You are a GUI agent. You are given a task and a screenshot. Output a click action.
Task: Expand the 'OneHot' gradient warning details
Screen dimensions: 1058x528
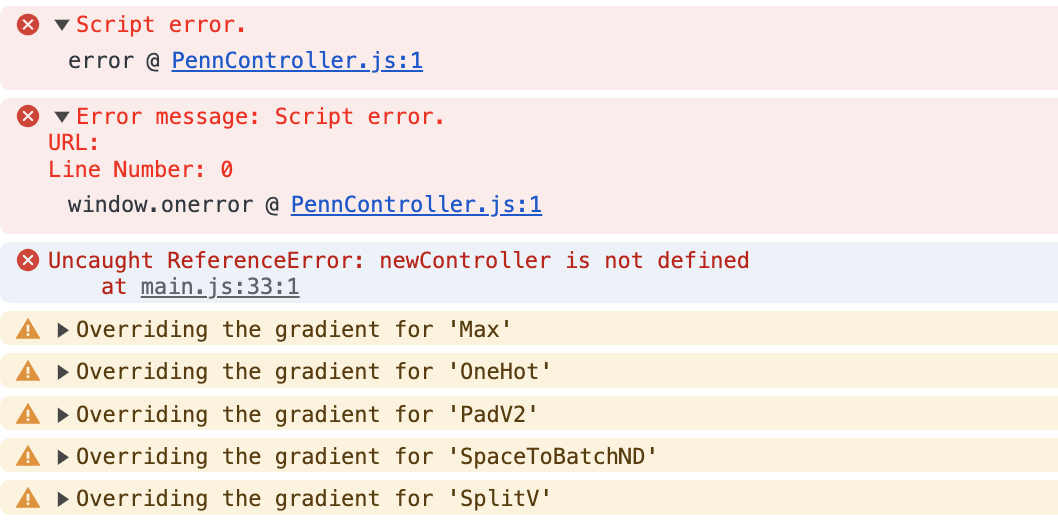(x=63, y=372)
